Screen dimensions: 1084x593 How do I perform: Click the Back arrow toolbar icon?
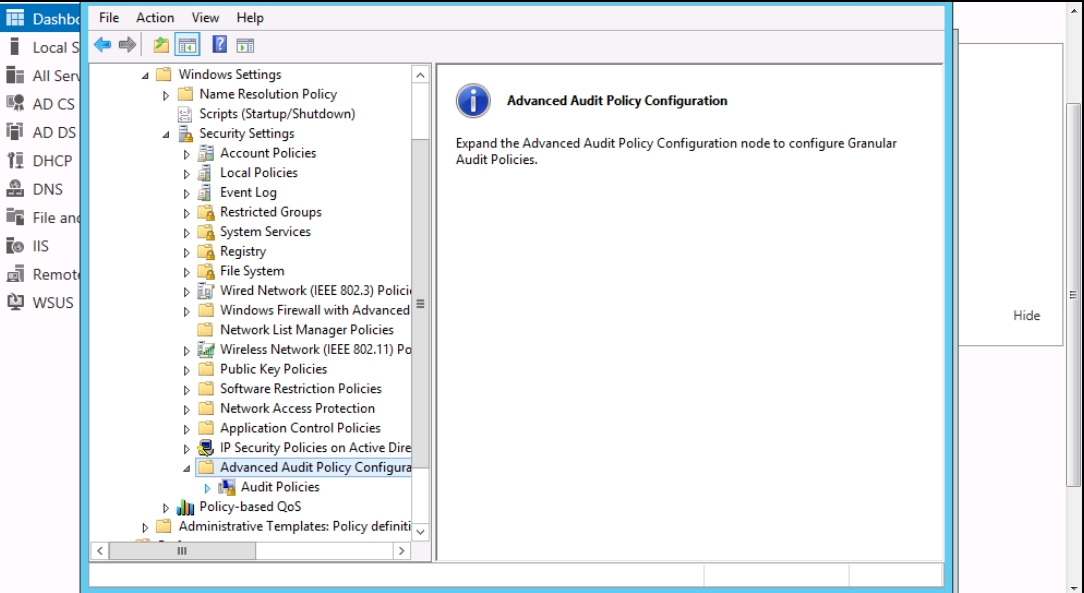point(102,45)
